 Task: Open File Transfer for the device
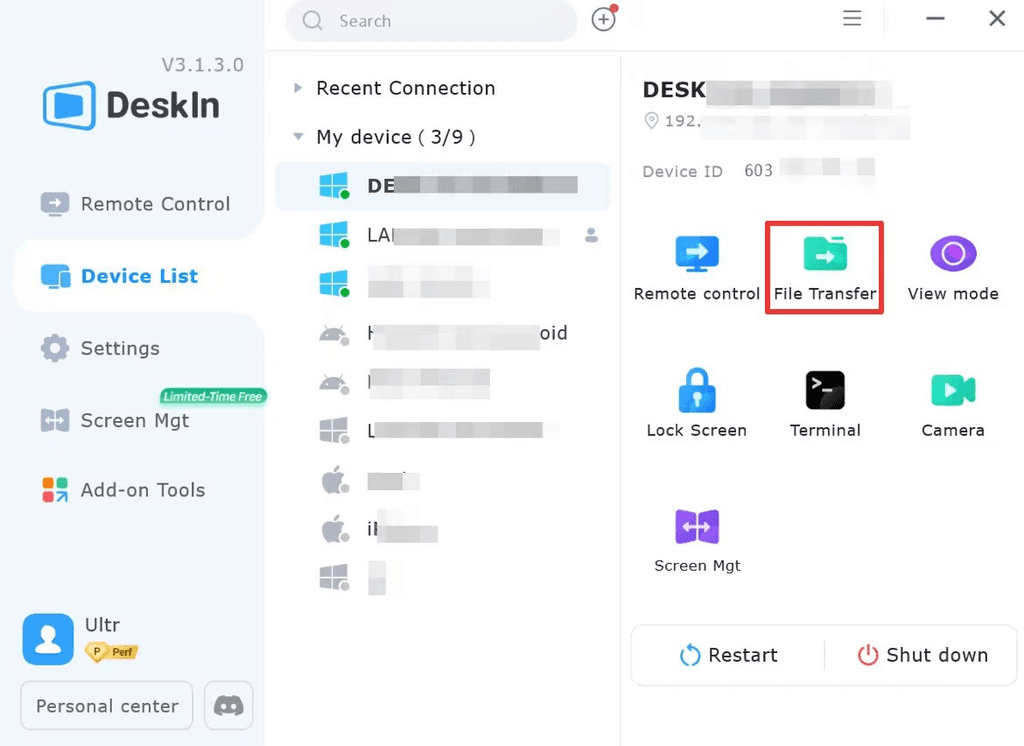823,265
